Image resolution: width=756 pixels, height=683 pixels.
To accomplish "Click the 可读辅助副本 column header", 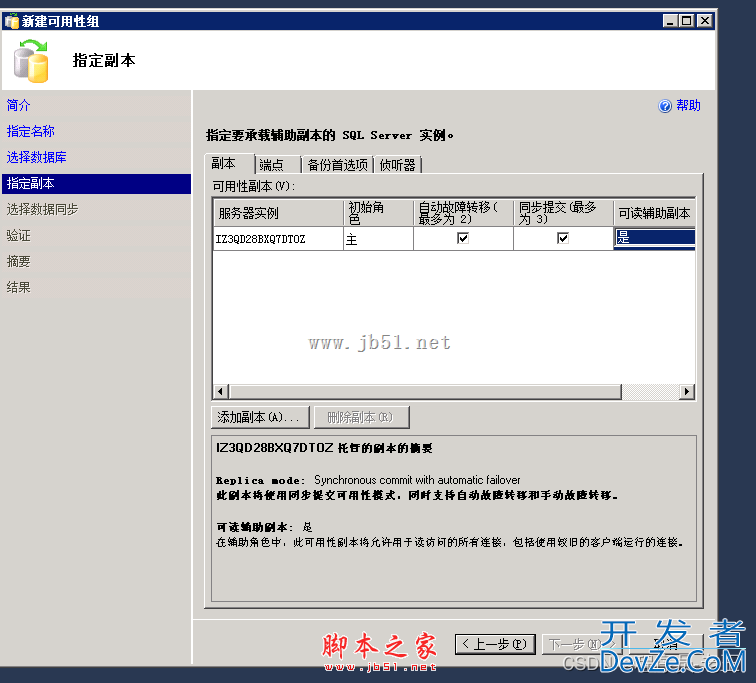I will 654,213.
